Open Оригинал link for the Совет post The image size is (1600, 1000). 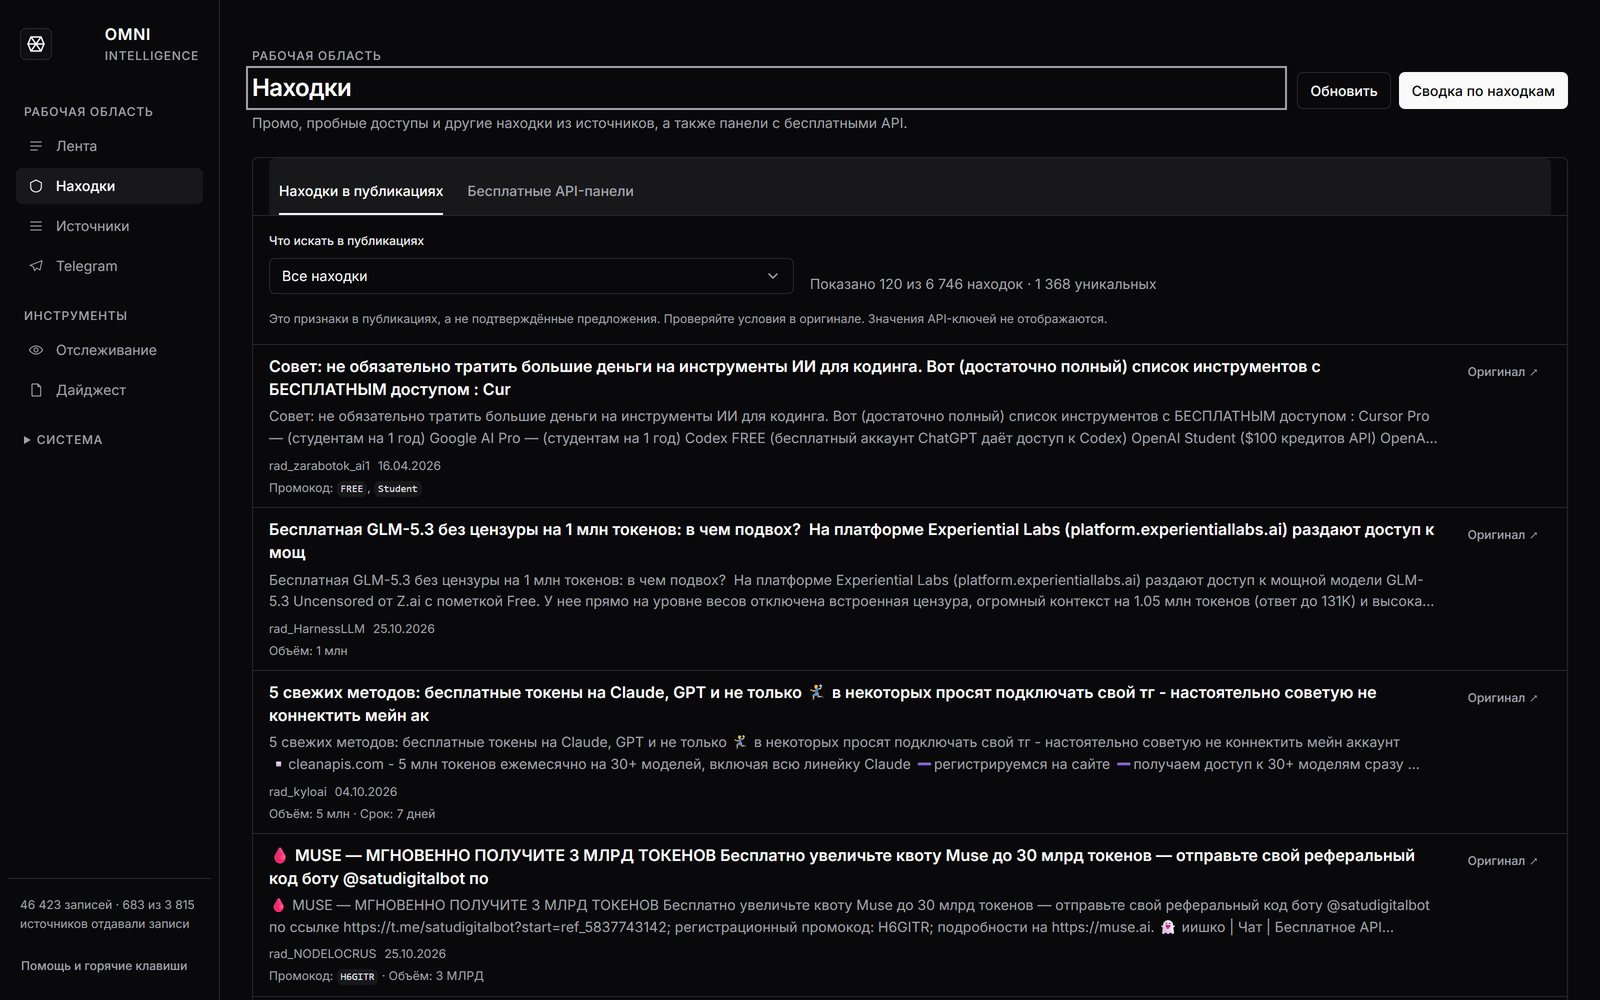[x=1502, y=372]
